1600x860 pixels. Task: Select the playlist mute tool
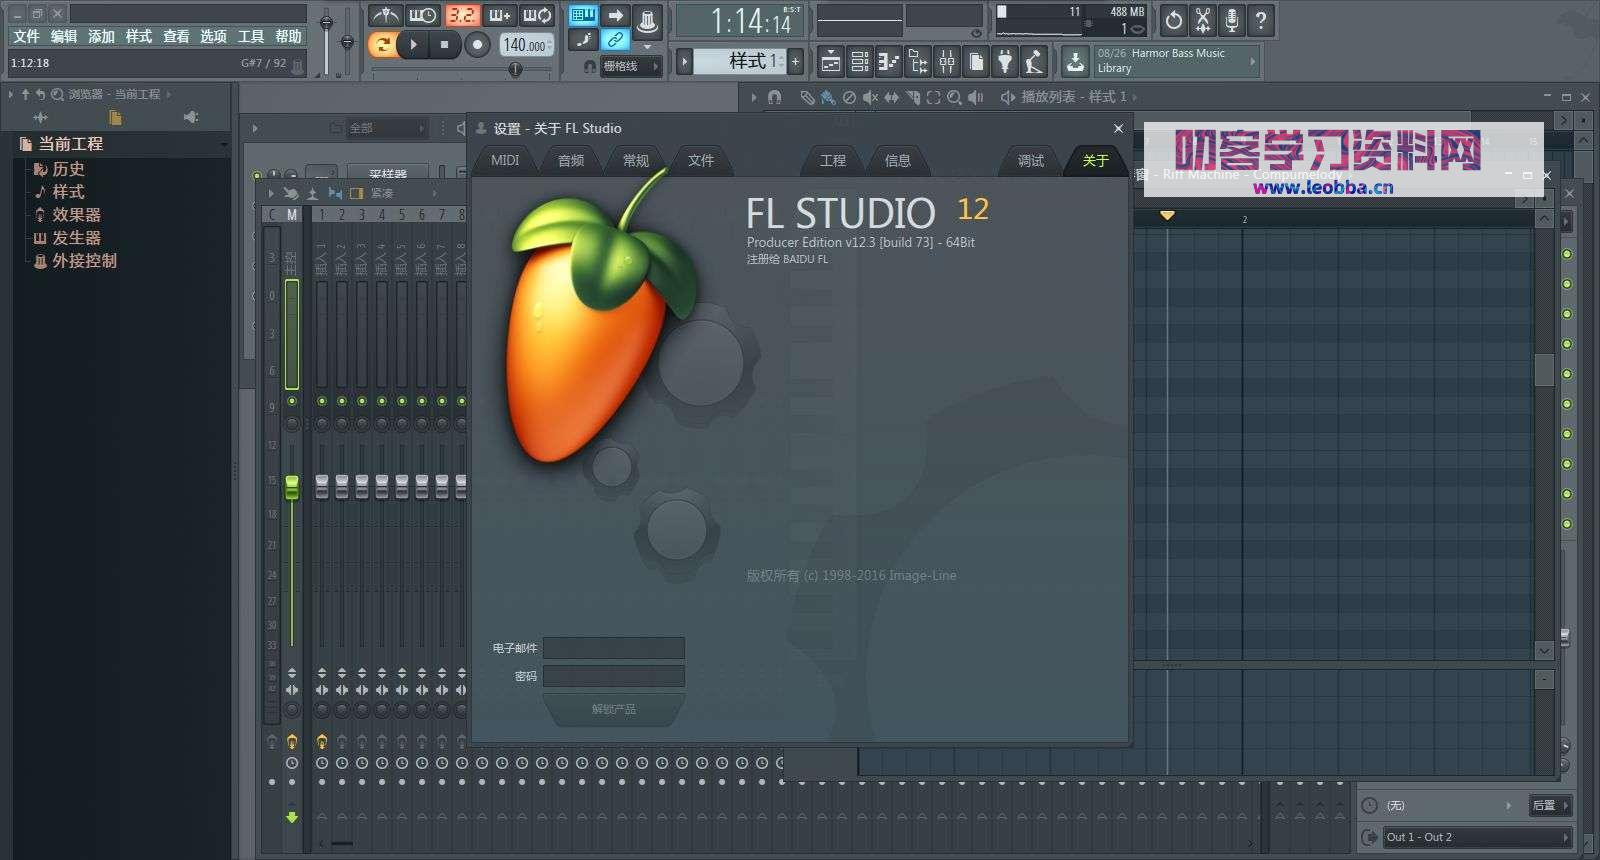870,97
